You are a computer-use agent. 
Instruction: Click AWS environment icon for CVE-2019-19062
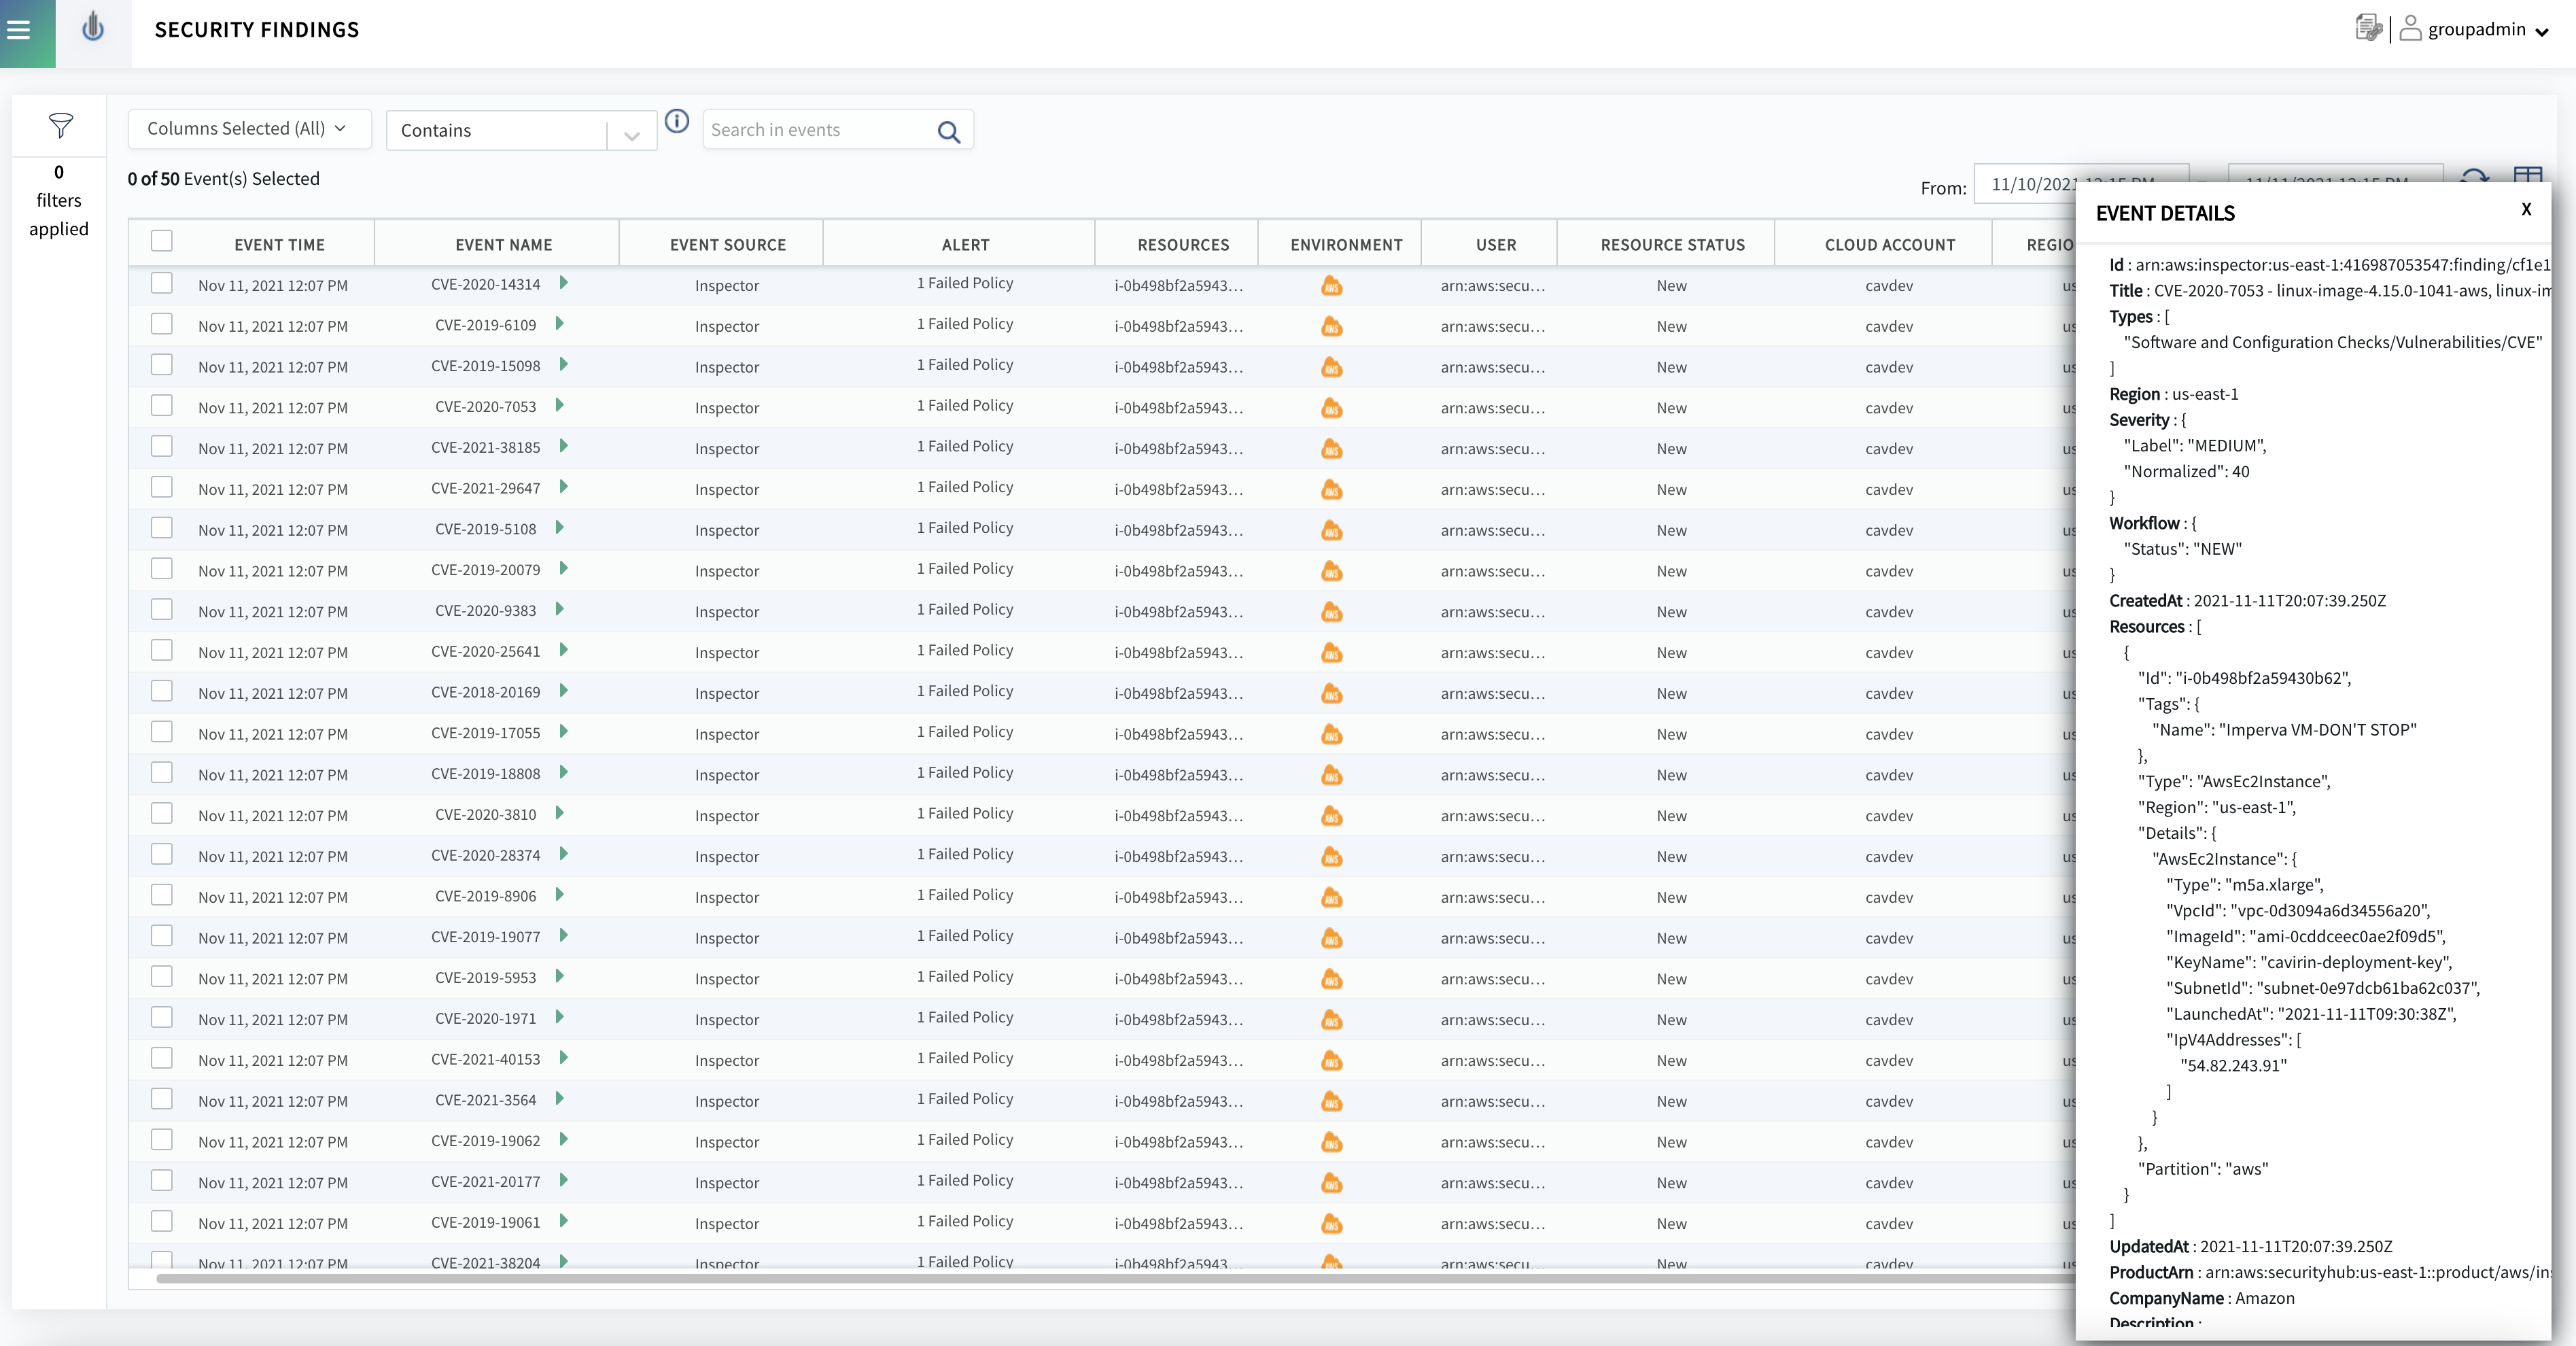pos(1331,1142)
